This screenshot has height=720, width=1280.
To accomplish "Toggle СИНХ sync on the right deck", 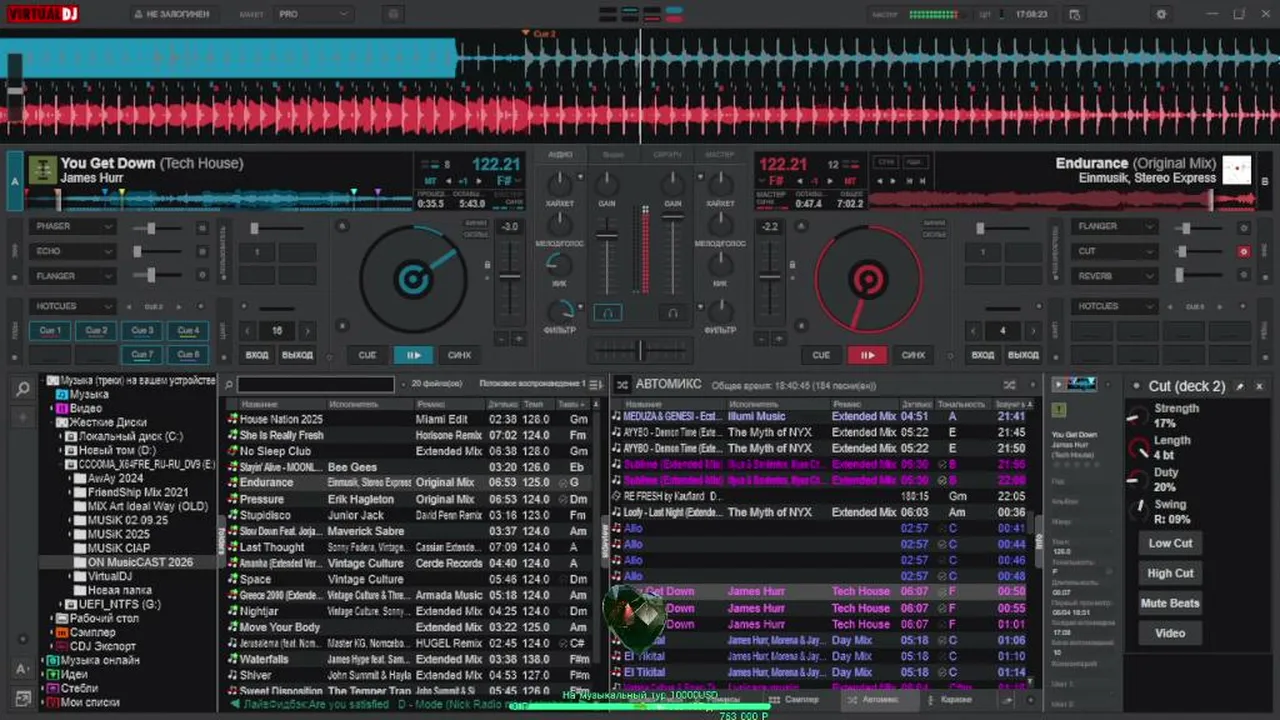I will click(x=913, y=355).
